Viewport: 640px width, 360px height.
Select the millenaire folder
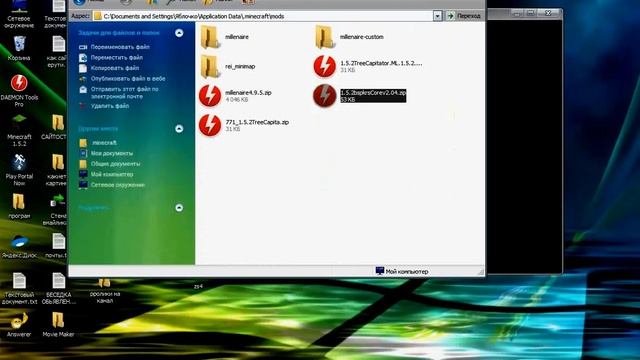click(225, 37)
